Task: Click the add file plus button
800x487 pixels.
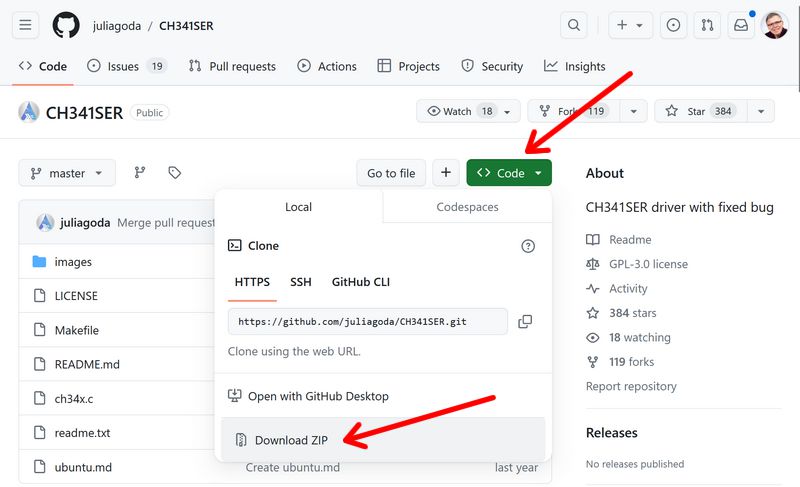Action: pos(446,173)
